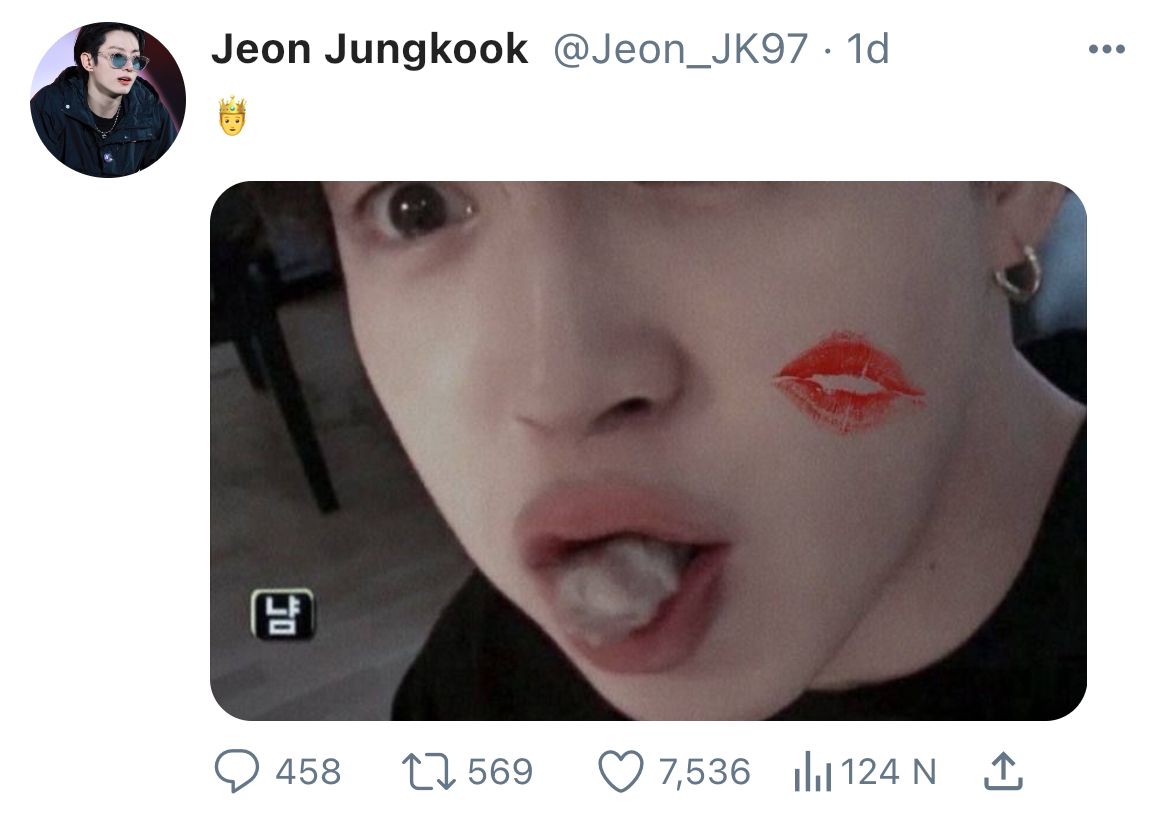This screenshot has width=1170, height=814.
Task: Click the wide-open eye in the photo
Action: (x=415, y=212)
